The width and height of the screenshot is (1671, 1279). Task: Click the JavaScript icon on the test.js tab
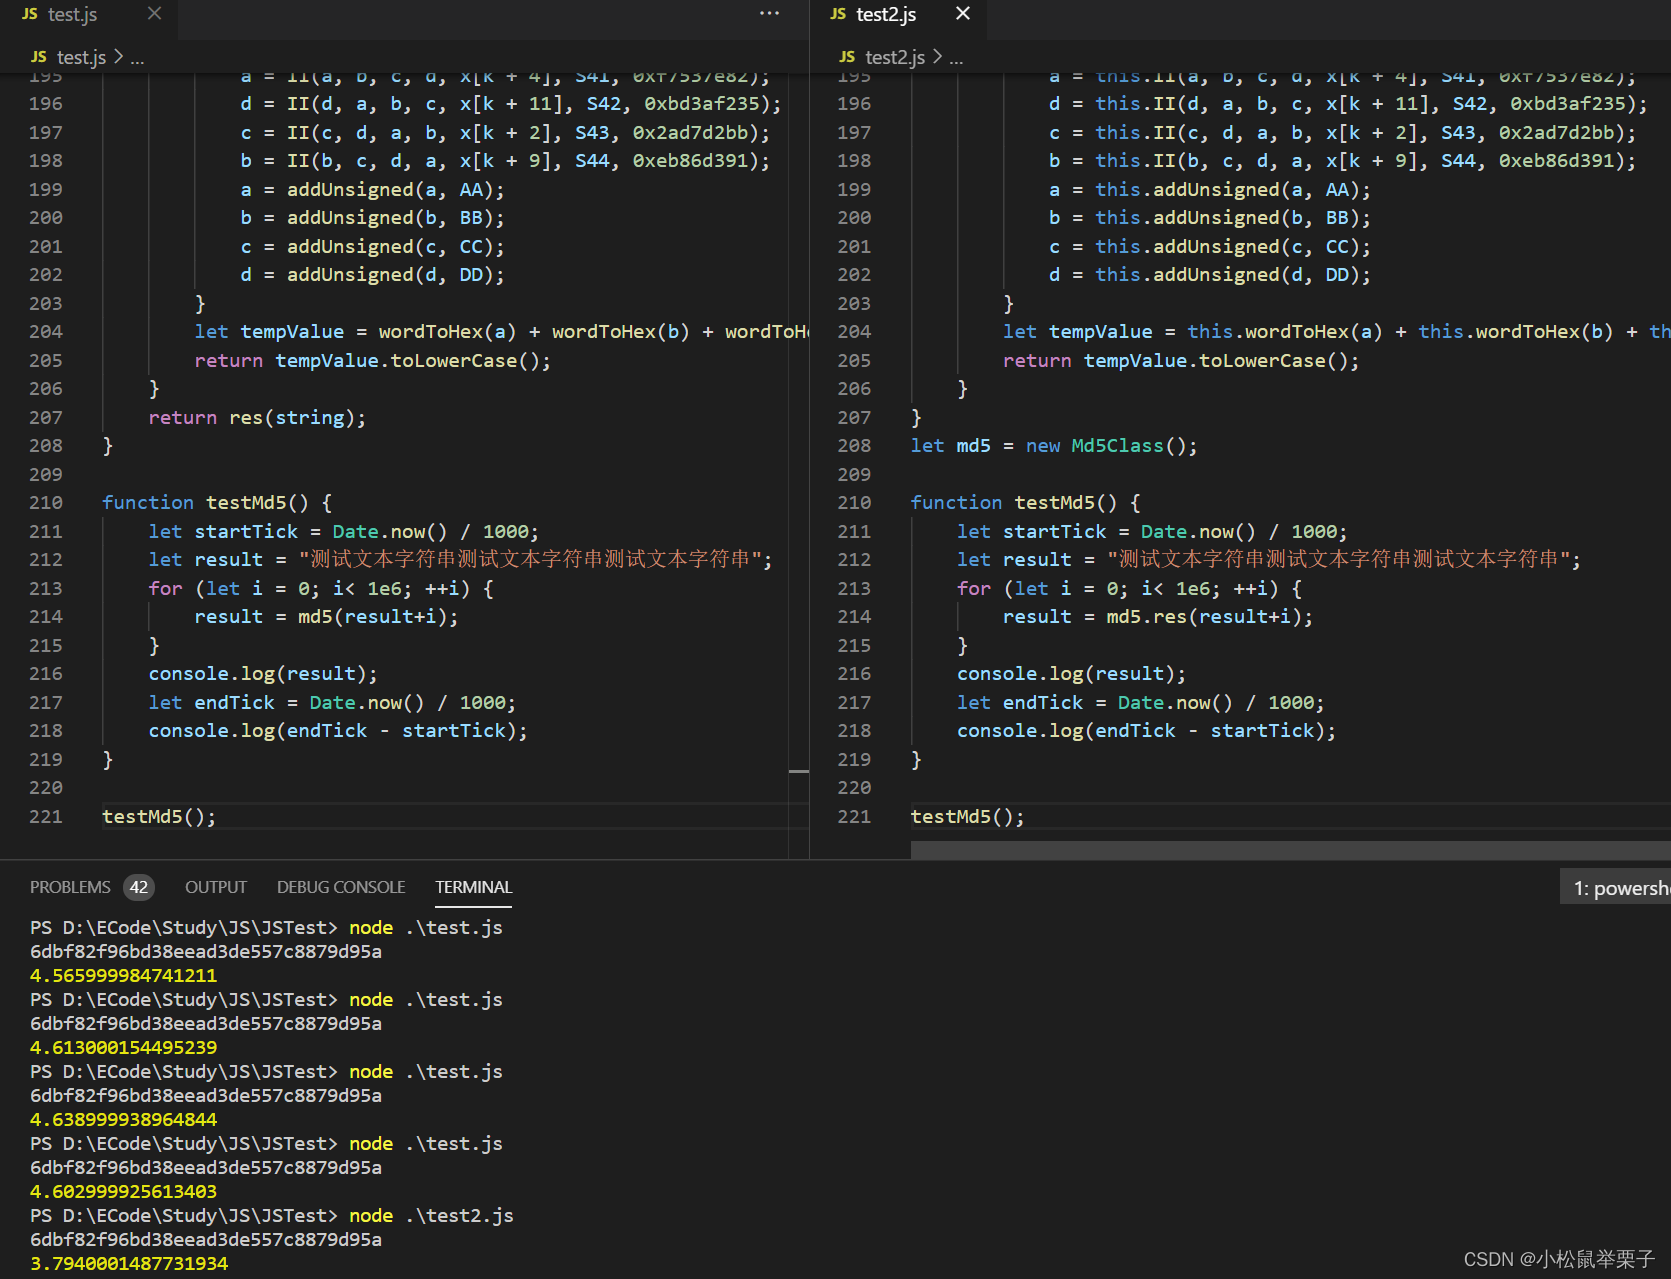click(30, 14)
